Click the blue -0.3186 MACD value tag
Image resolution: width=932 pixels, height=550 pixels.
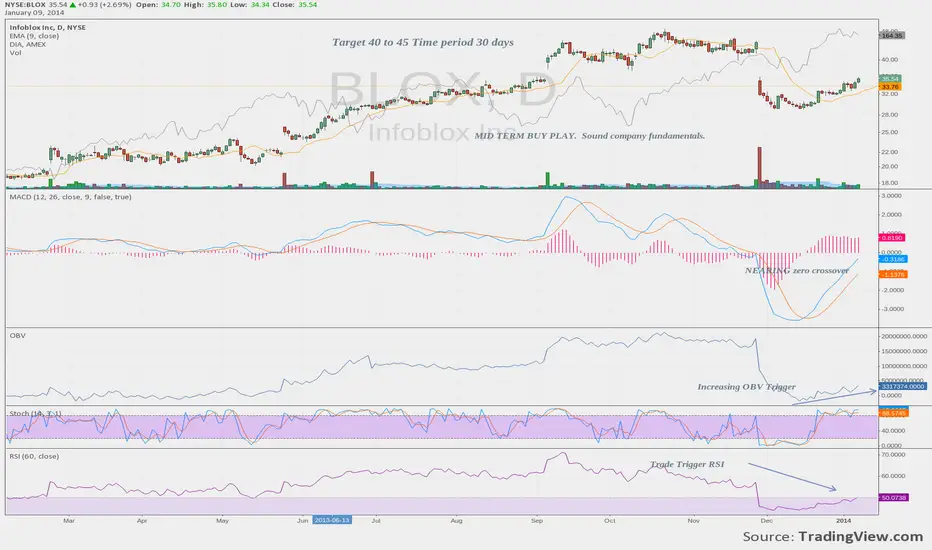(x=893, y=259)
